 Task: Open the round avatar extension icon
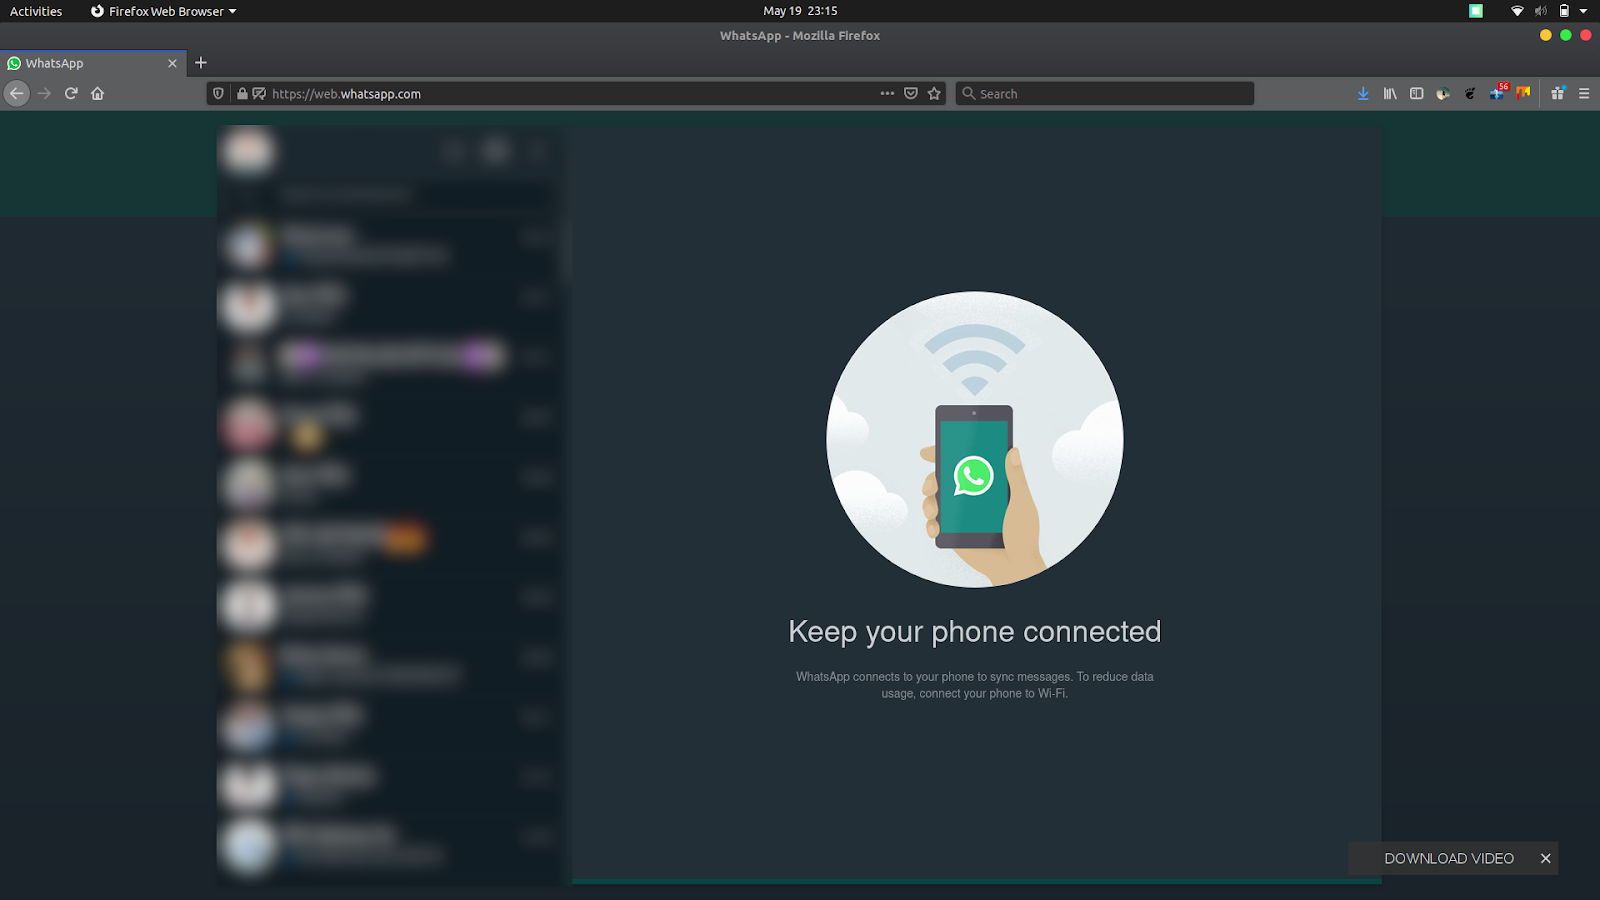pos(1443,93)
